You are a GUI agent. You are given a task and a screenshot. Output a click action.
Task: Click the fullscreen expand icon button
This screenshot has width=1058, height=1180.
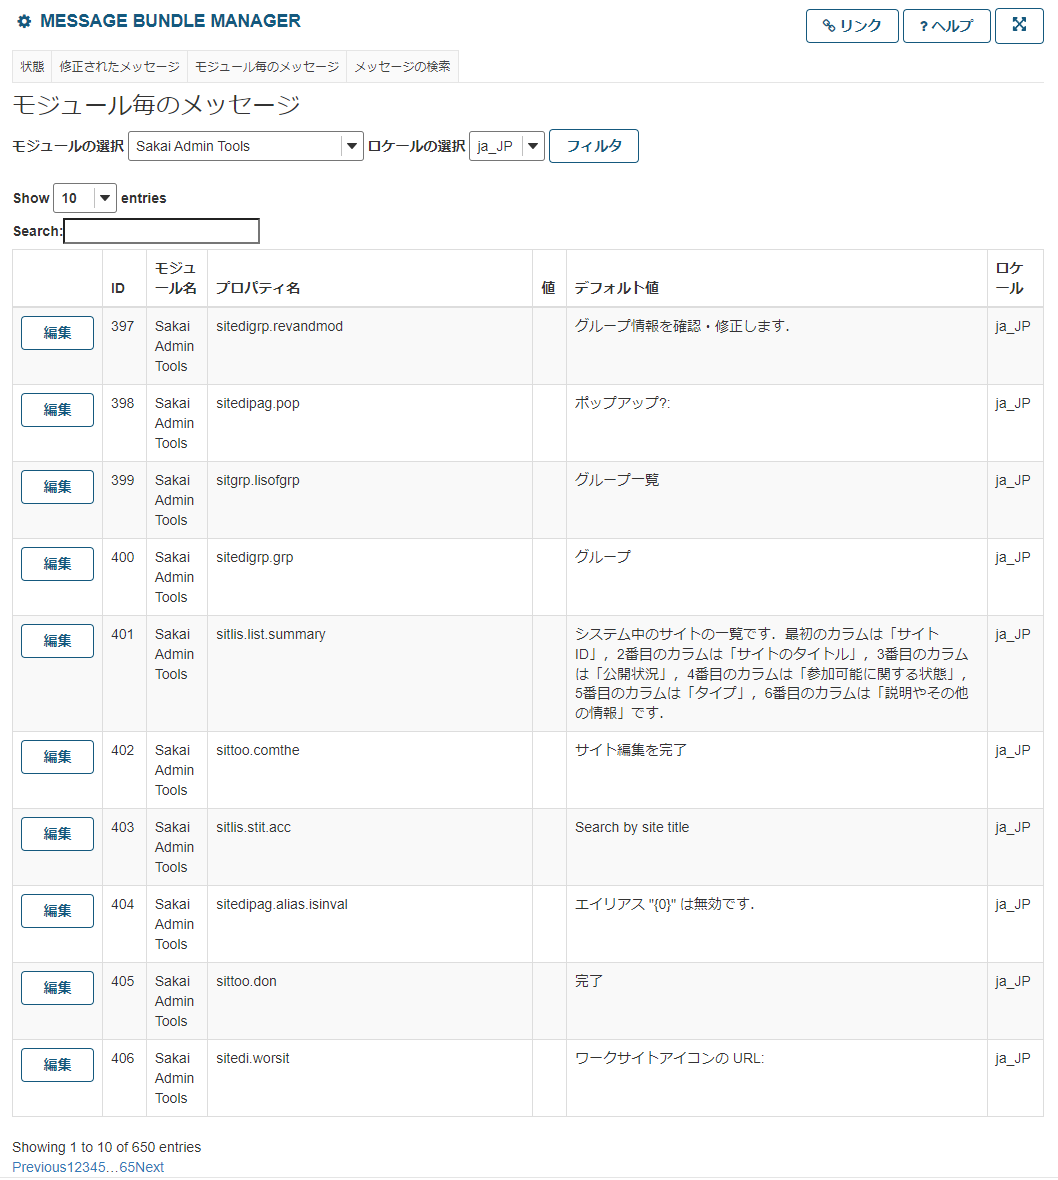[1019, 26]
